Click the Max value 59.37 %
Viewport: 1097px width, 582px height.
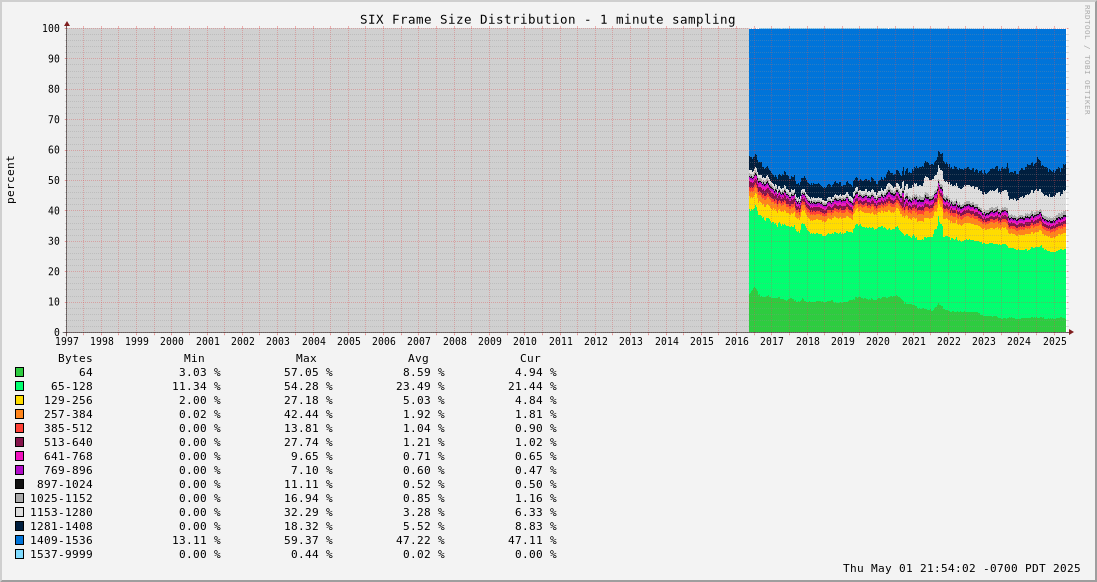point(308,540)
